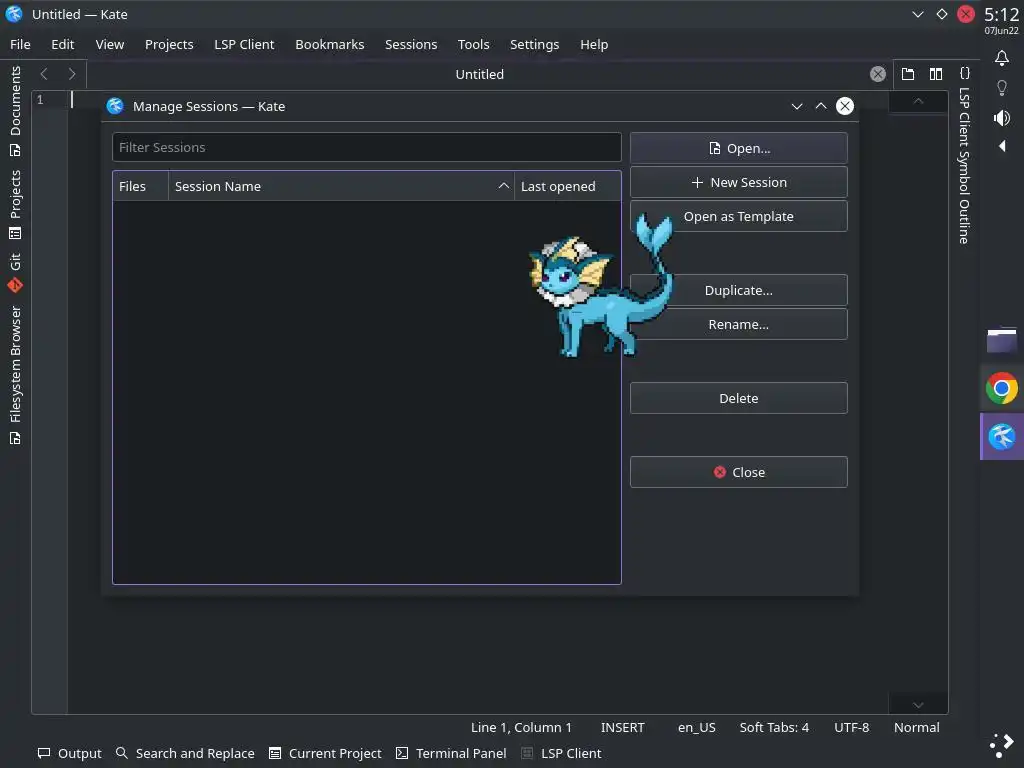Toggle the INSERT mode indicator
Image resolution: width=1024 pixels, height=768 pixels.
click(x=622, y=728)
